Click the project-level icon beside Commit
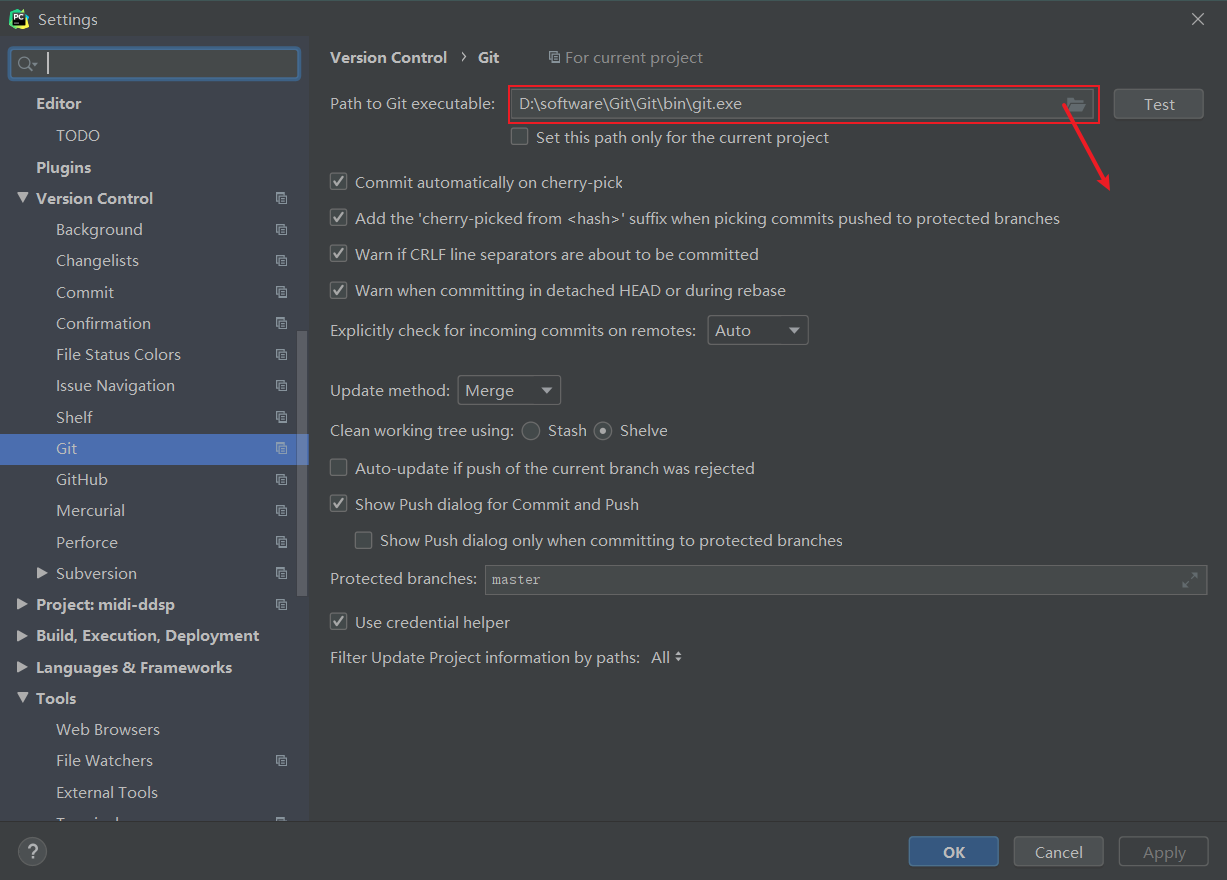Image resolution: width=1227 pixels, height=880 pixels. coord(281,292)
